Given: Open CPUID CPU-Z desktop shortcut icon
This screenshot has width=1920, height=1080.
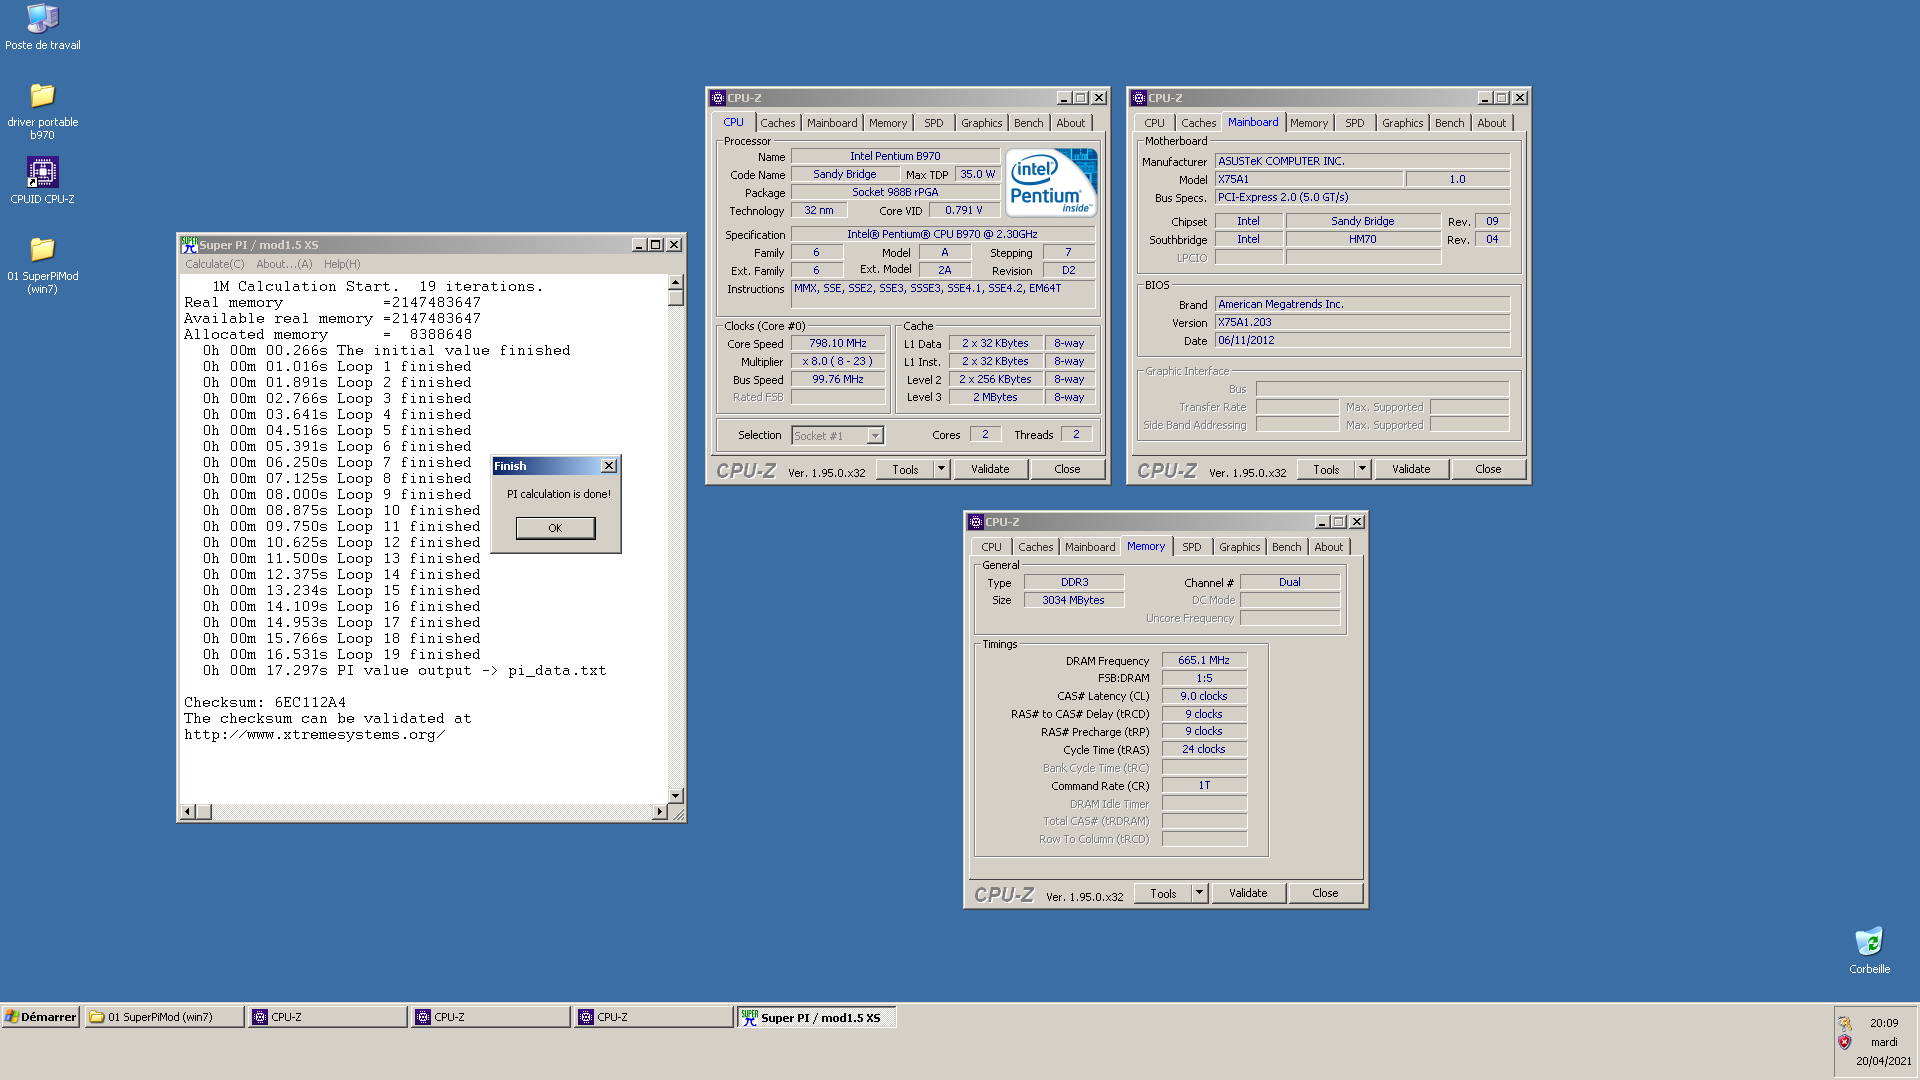Looking at the screenshot, I should (42, 180).
